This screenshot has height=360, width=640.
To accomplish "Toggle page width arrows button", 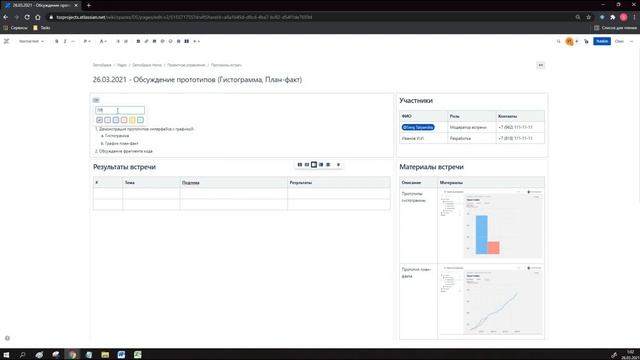I will click(x=540, y=65).
